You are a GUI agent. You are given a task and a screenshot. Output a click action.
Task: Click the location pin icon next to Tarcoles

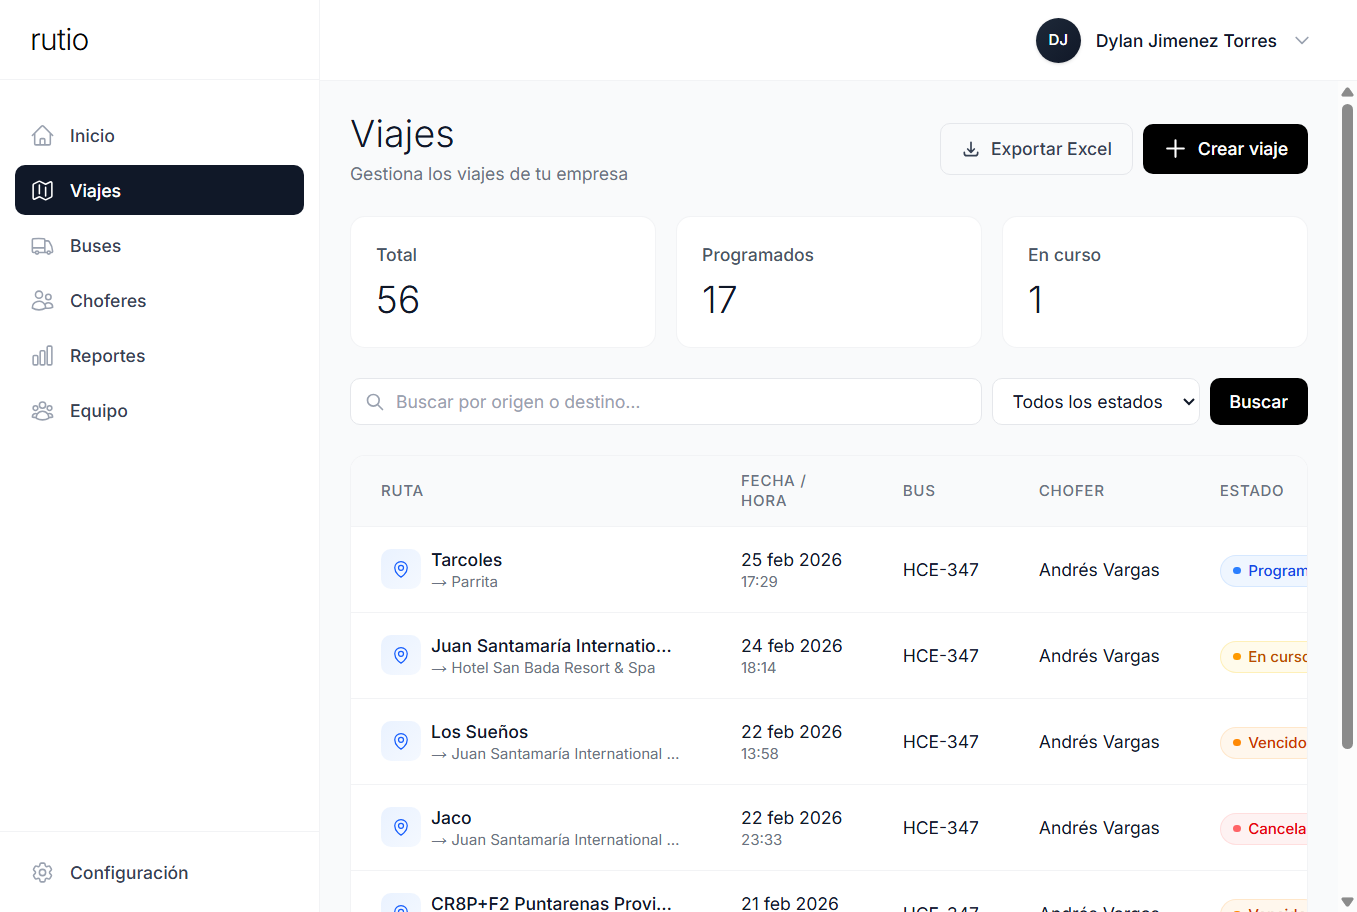[x=400, y=568]
